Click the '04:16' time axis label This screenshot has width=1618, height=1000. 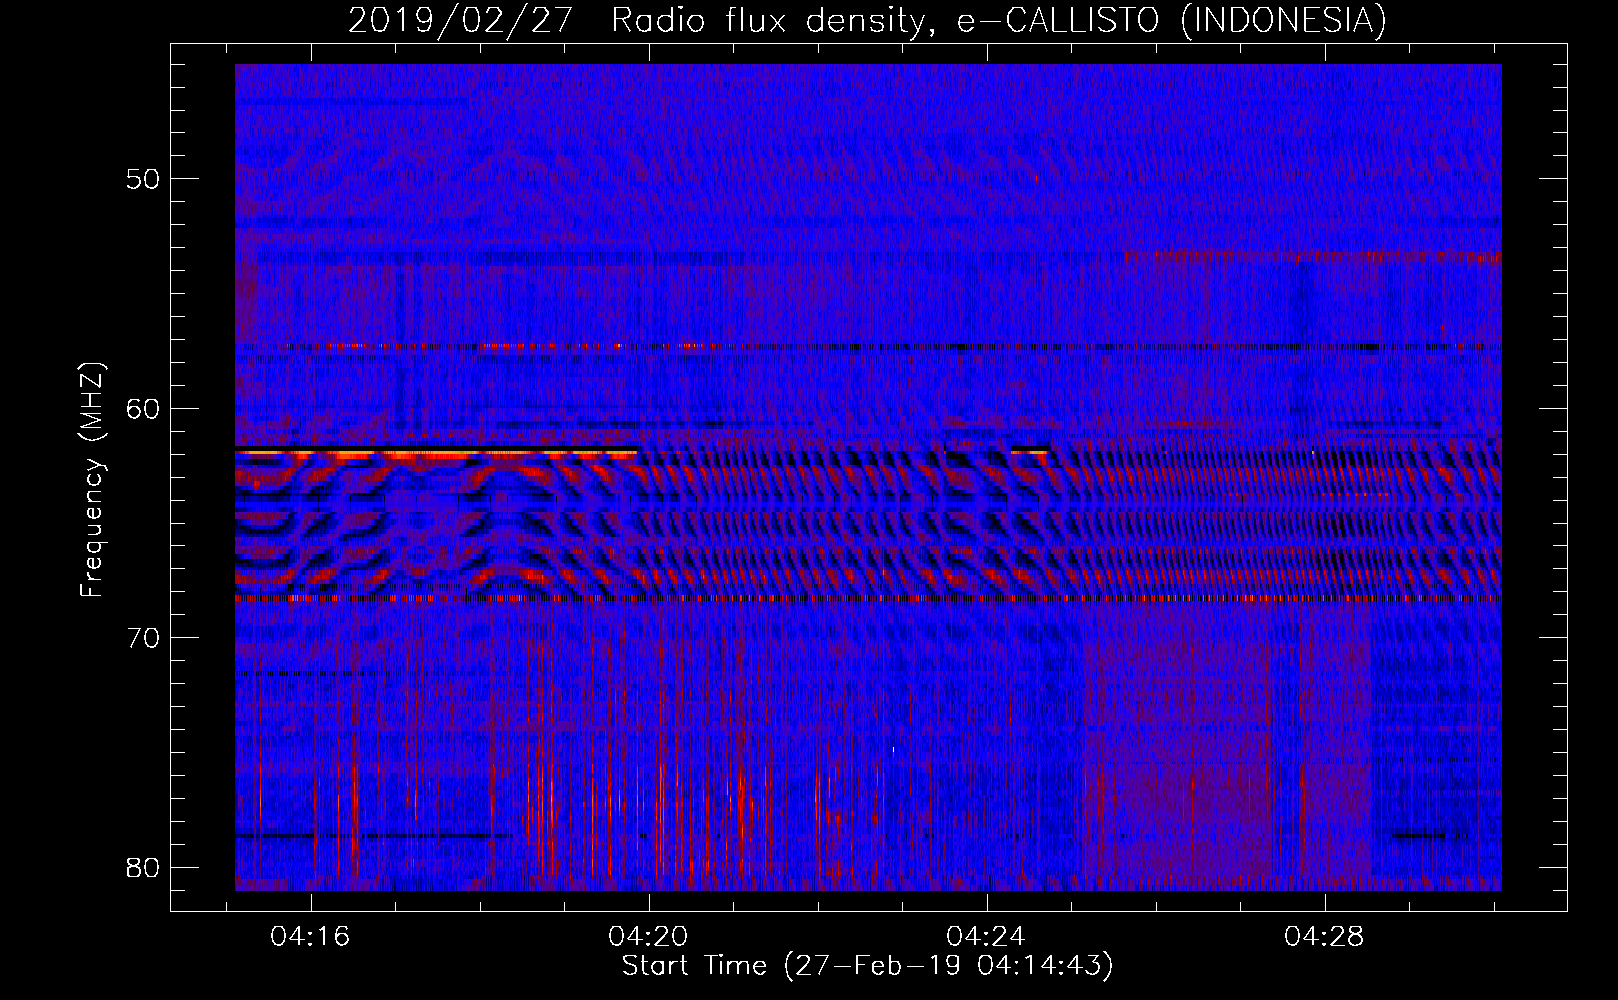(310, 937)
